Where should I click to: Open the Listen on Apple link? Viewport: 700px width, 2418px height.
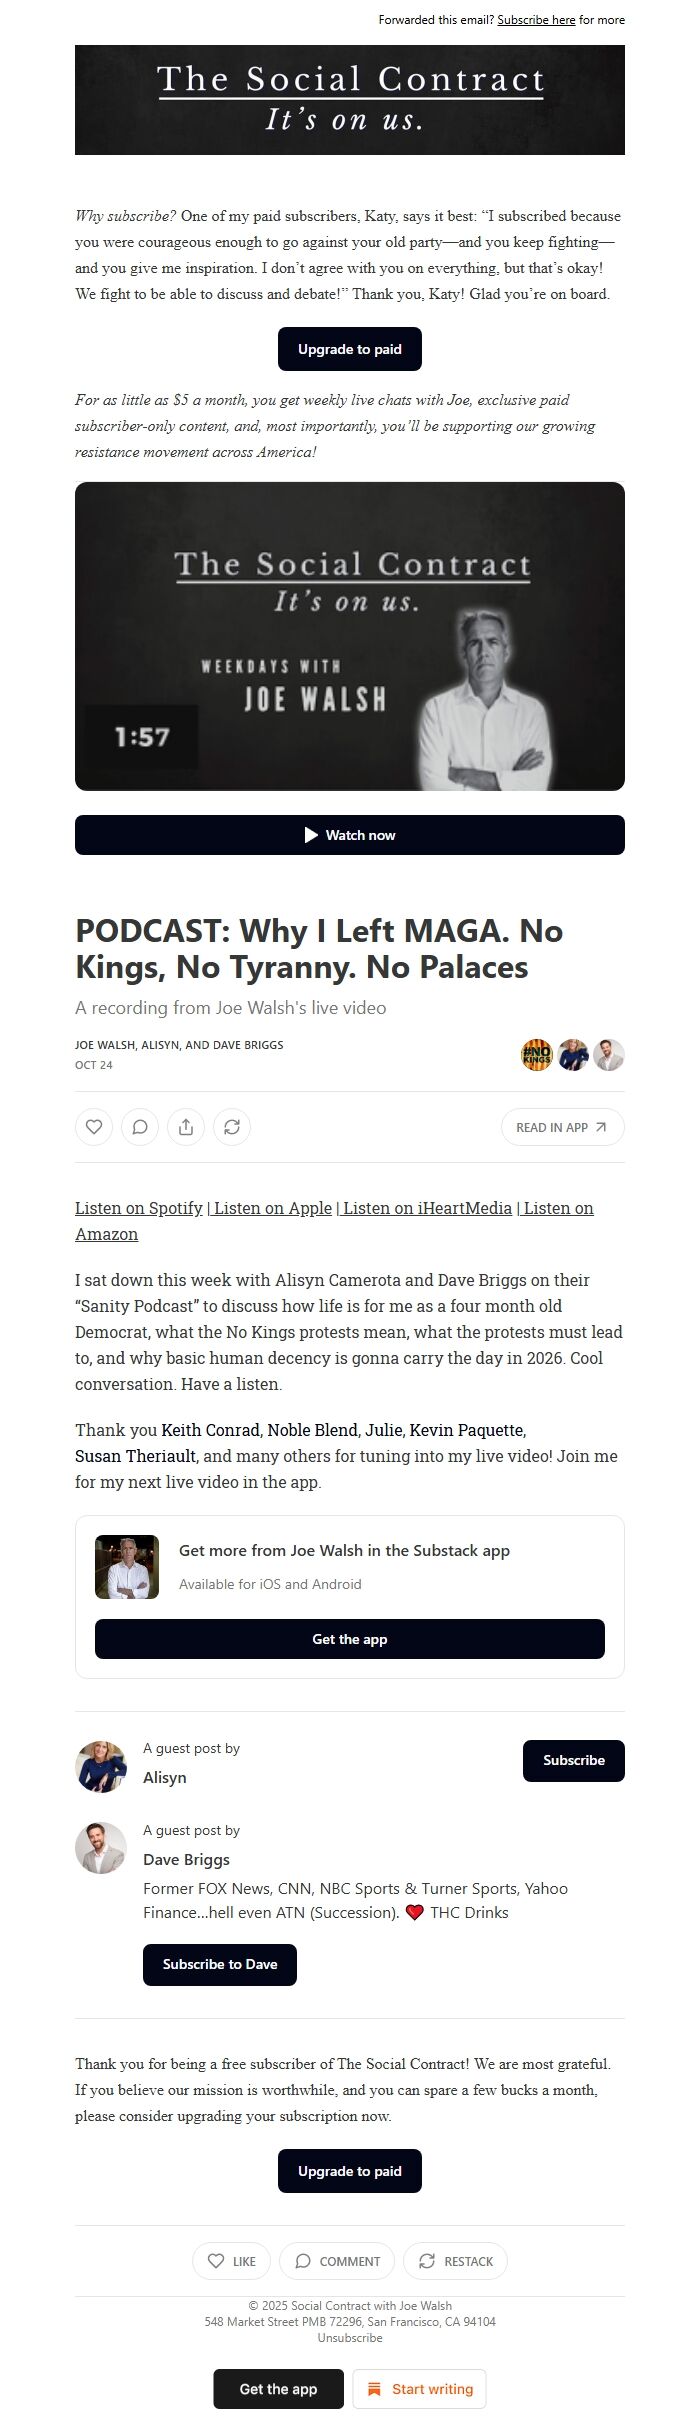click(x=272, y=1208)
